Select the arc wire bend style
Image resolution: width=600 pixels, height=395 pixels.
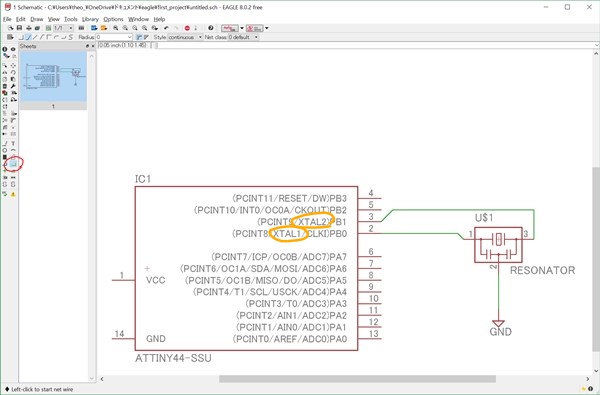pyautogui.click(x=56, y=37)
